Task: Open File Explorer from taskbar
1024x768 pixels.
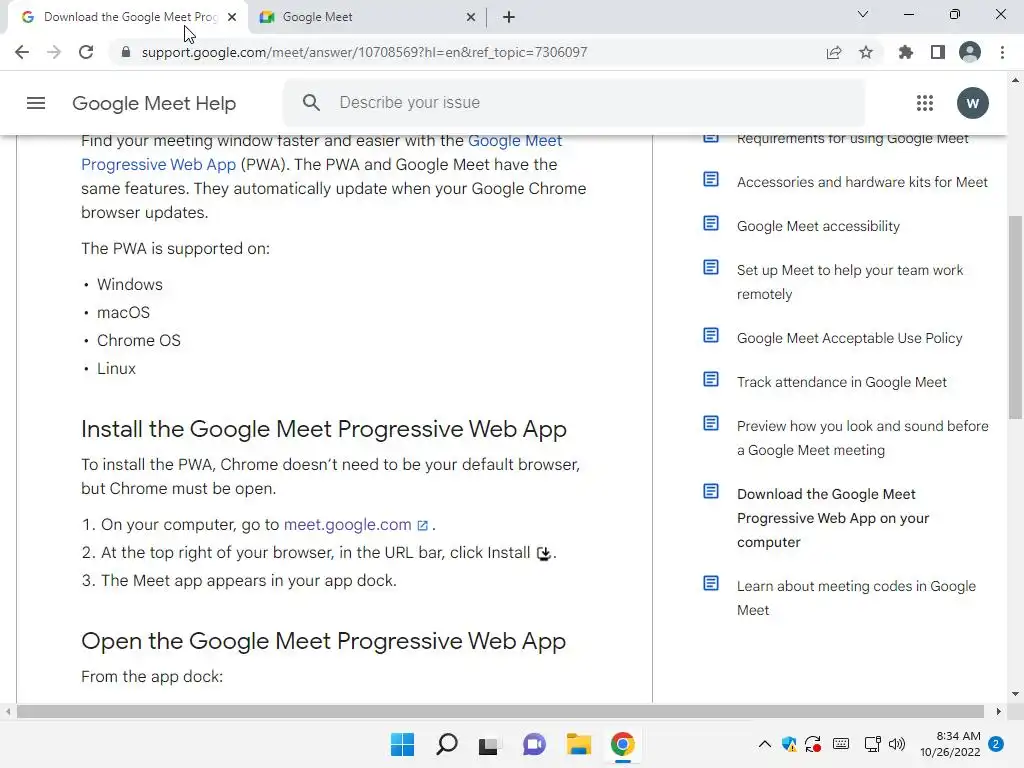Action: (579, 744)
